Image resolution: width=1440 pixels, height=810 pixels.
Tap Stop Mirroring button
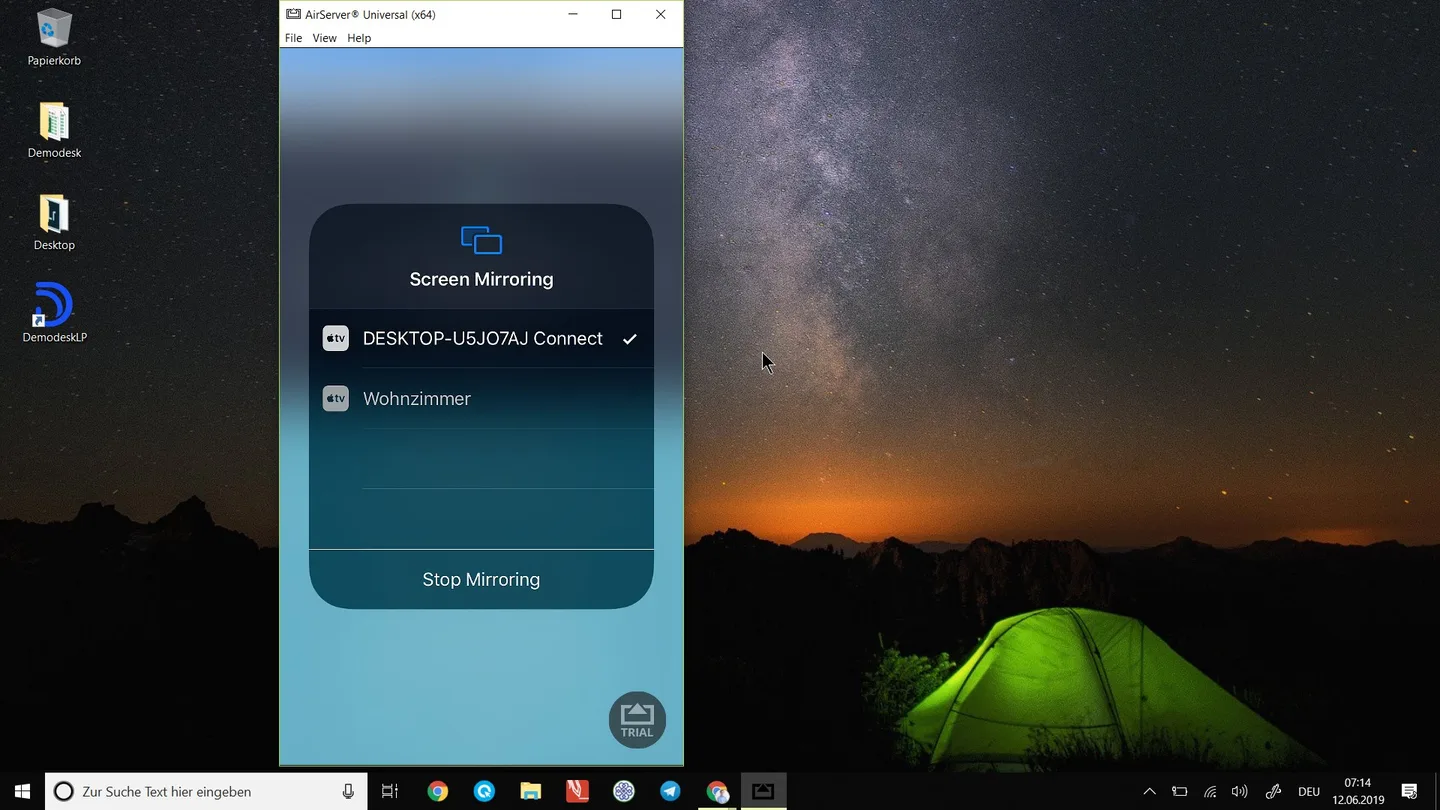tap(481, 579)
